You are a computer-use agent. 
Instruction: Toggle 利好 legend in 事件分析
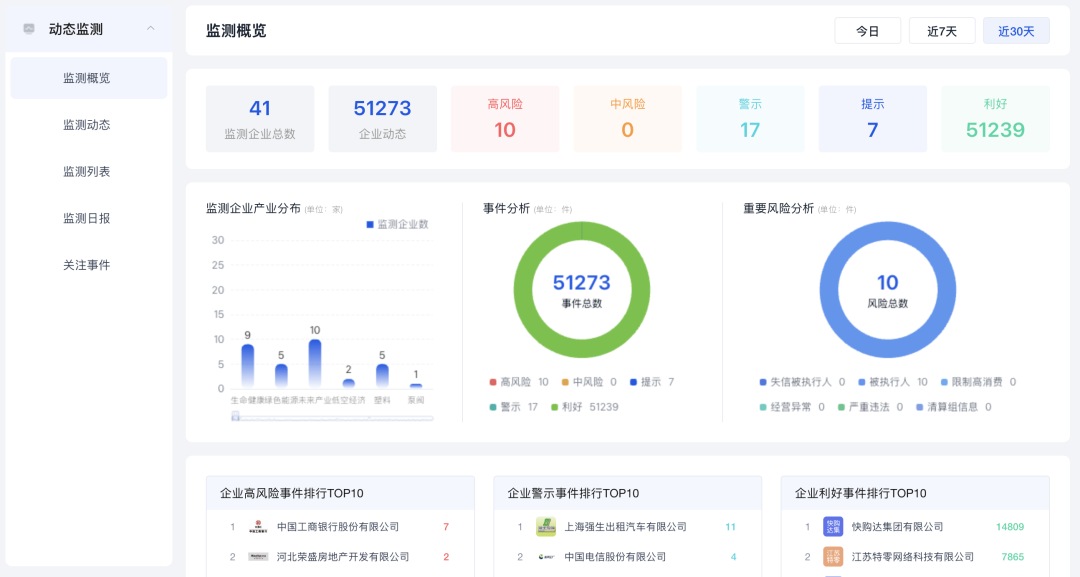click(x=585, y=407)
